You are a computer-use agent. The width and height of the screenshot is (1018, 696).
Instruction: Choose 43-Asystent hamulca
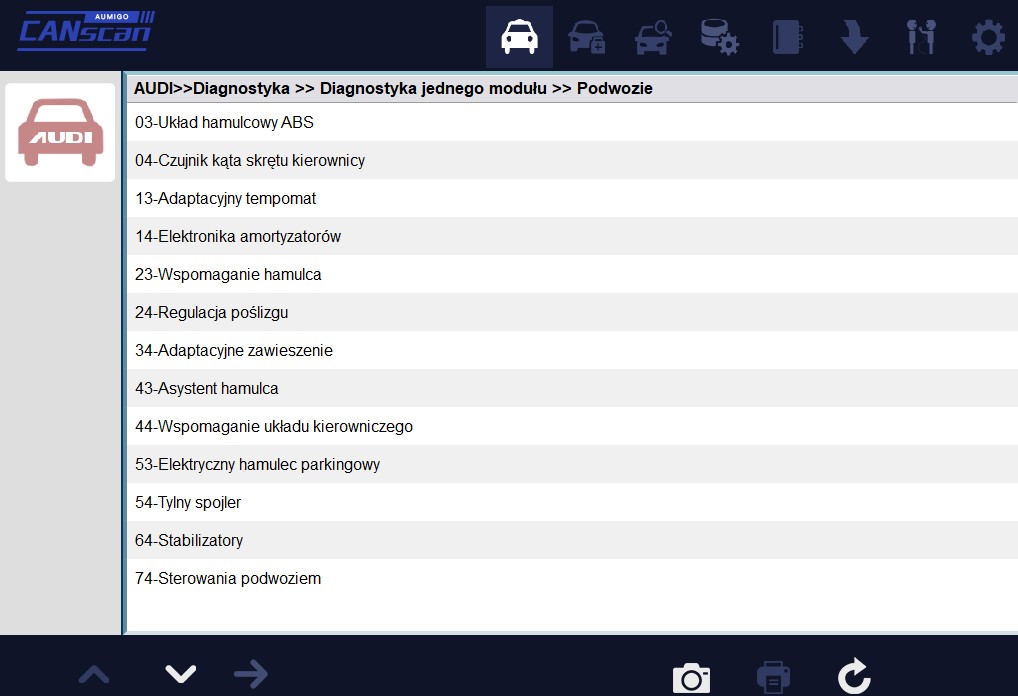[573, 388]
